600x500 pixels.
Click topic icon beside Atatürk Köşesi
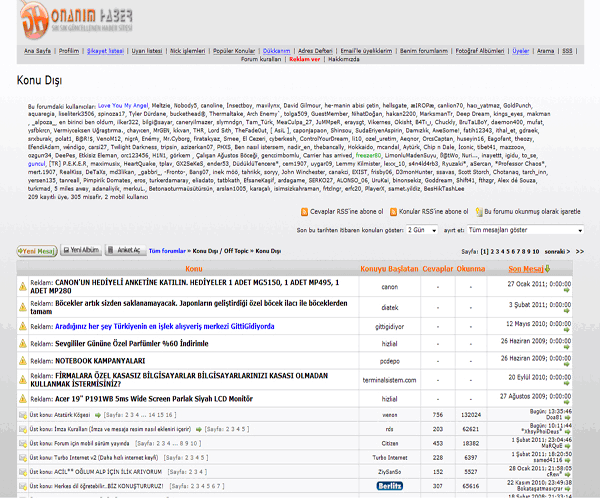coord(23,415)
